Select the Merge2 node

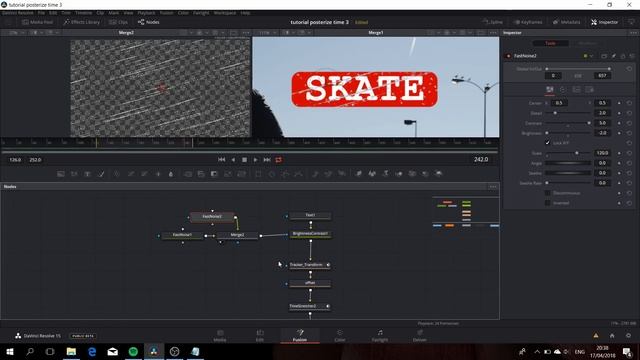238,235
